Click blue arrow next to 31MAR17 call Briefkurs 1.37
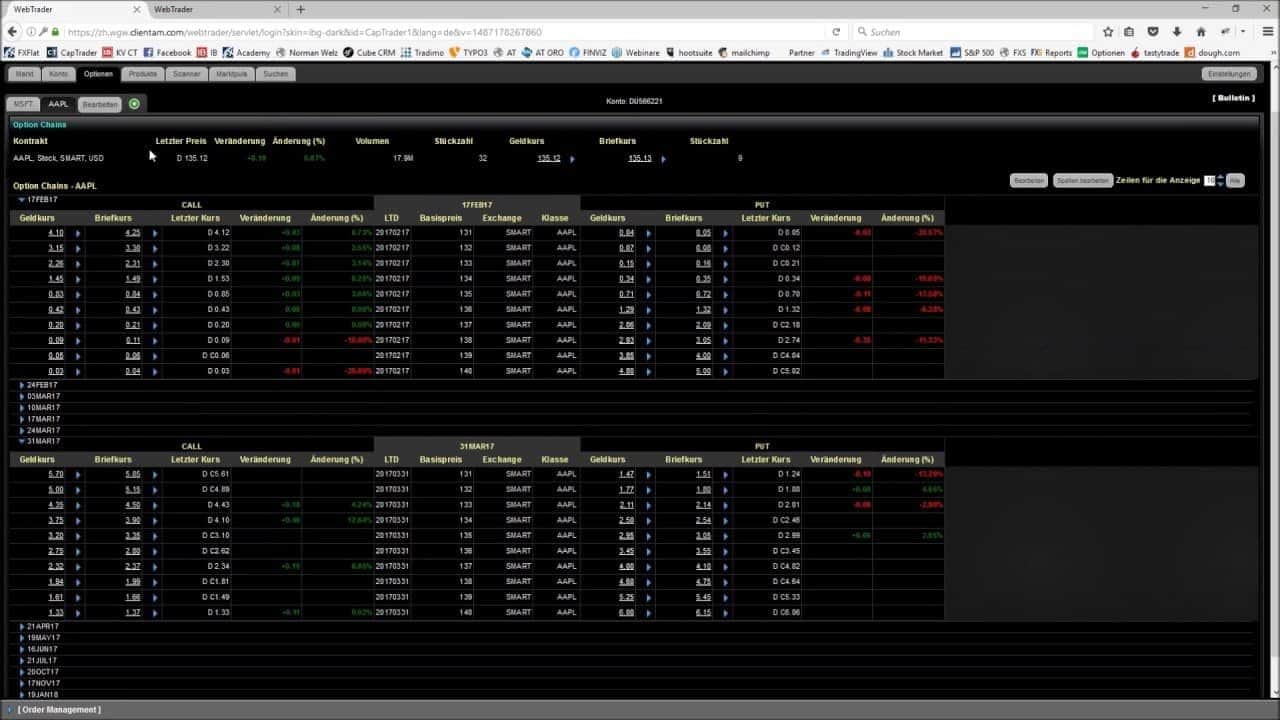The height and width of the screenshot is (720, 1280). coord(155,613)
